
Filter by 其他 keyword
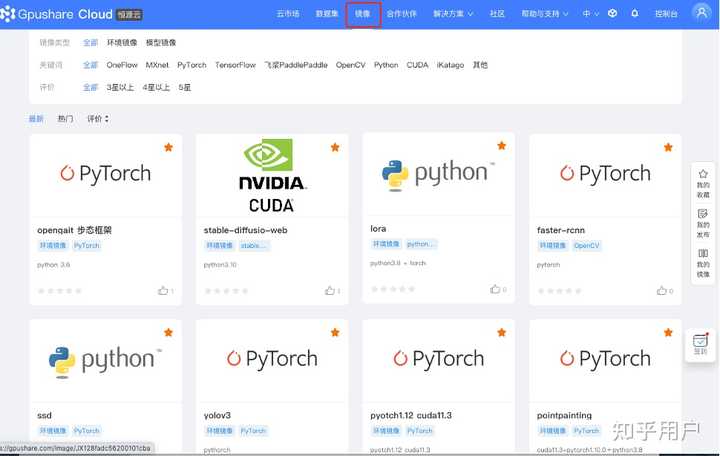point(480,65)
